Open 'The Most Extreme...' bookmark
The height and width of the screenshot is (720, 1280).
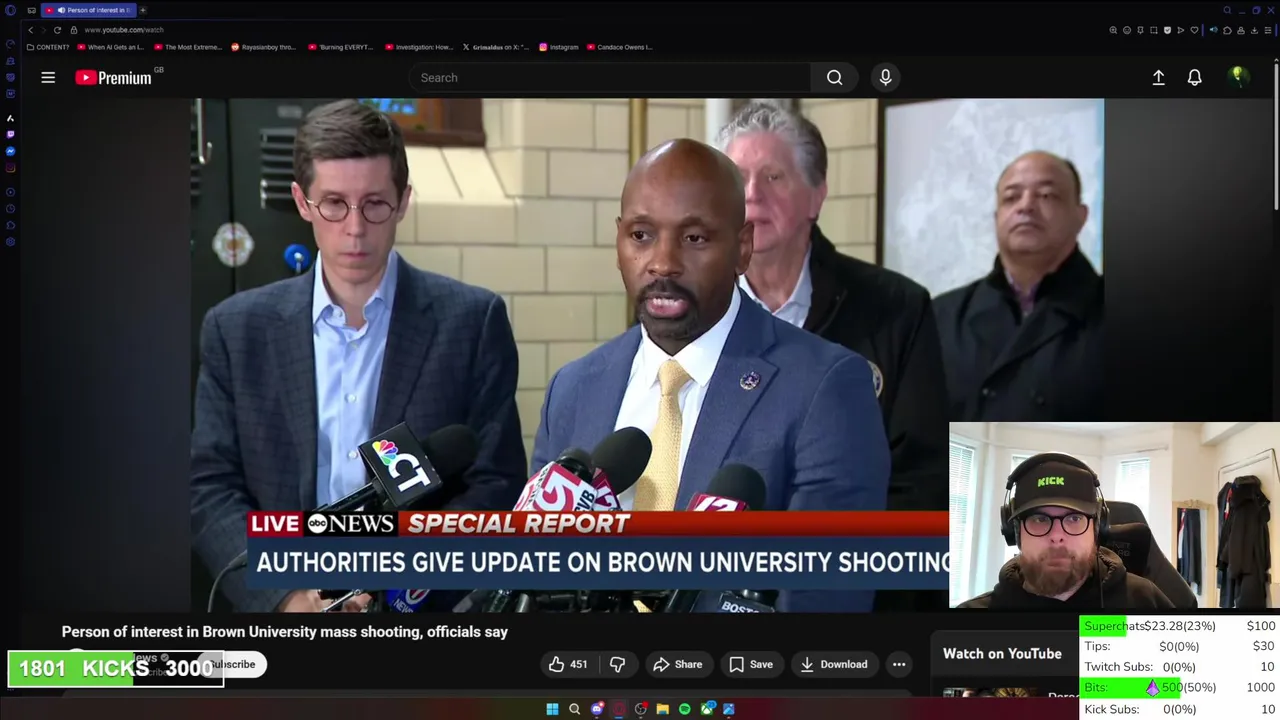click(187, 47)
